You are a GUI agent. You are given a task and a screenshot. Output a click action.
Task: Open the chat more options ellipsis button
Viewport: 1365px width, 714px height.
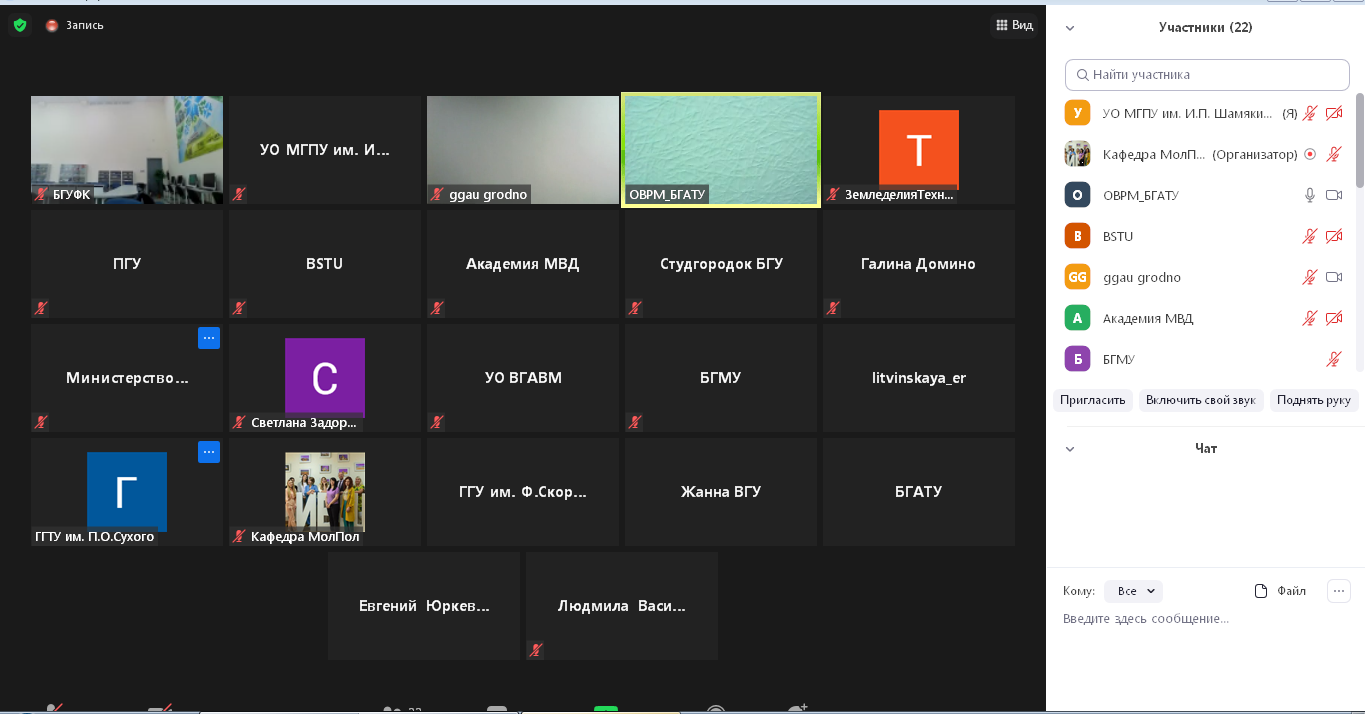(x=1338, y=591)
